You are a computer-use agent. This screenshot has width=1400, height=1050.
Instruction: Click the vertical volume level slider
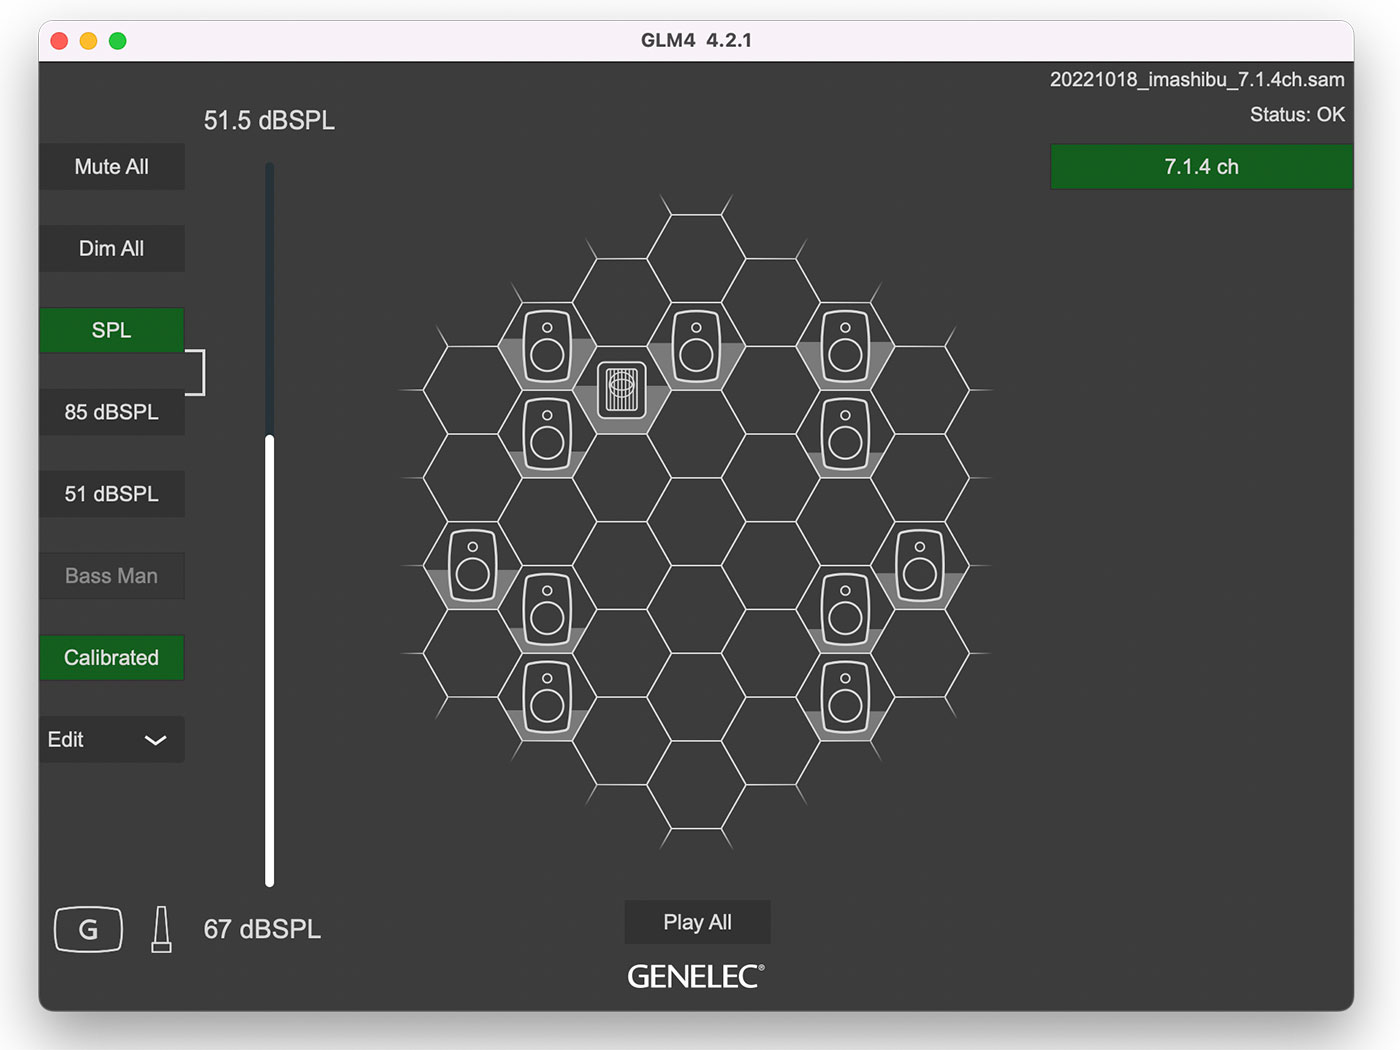point(270,525)
